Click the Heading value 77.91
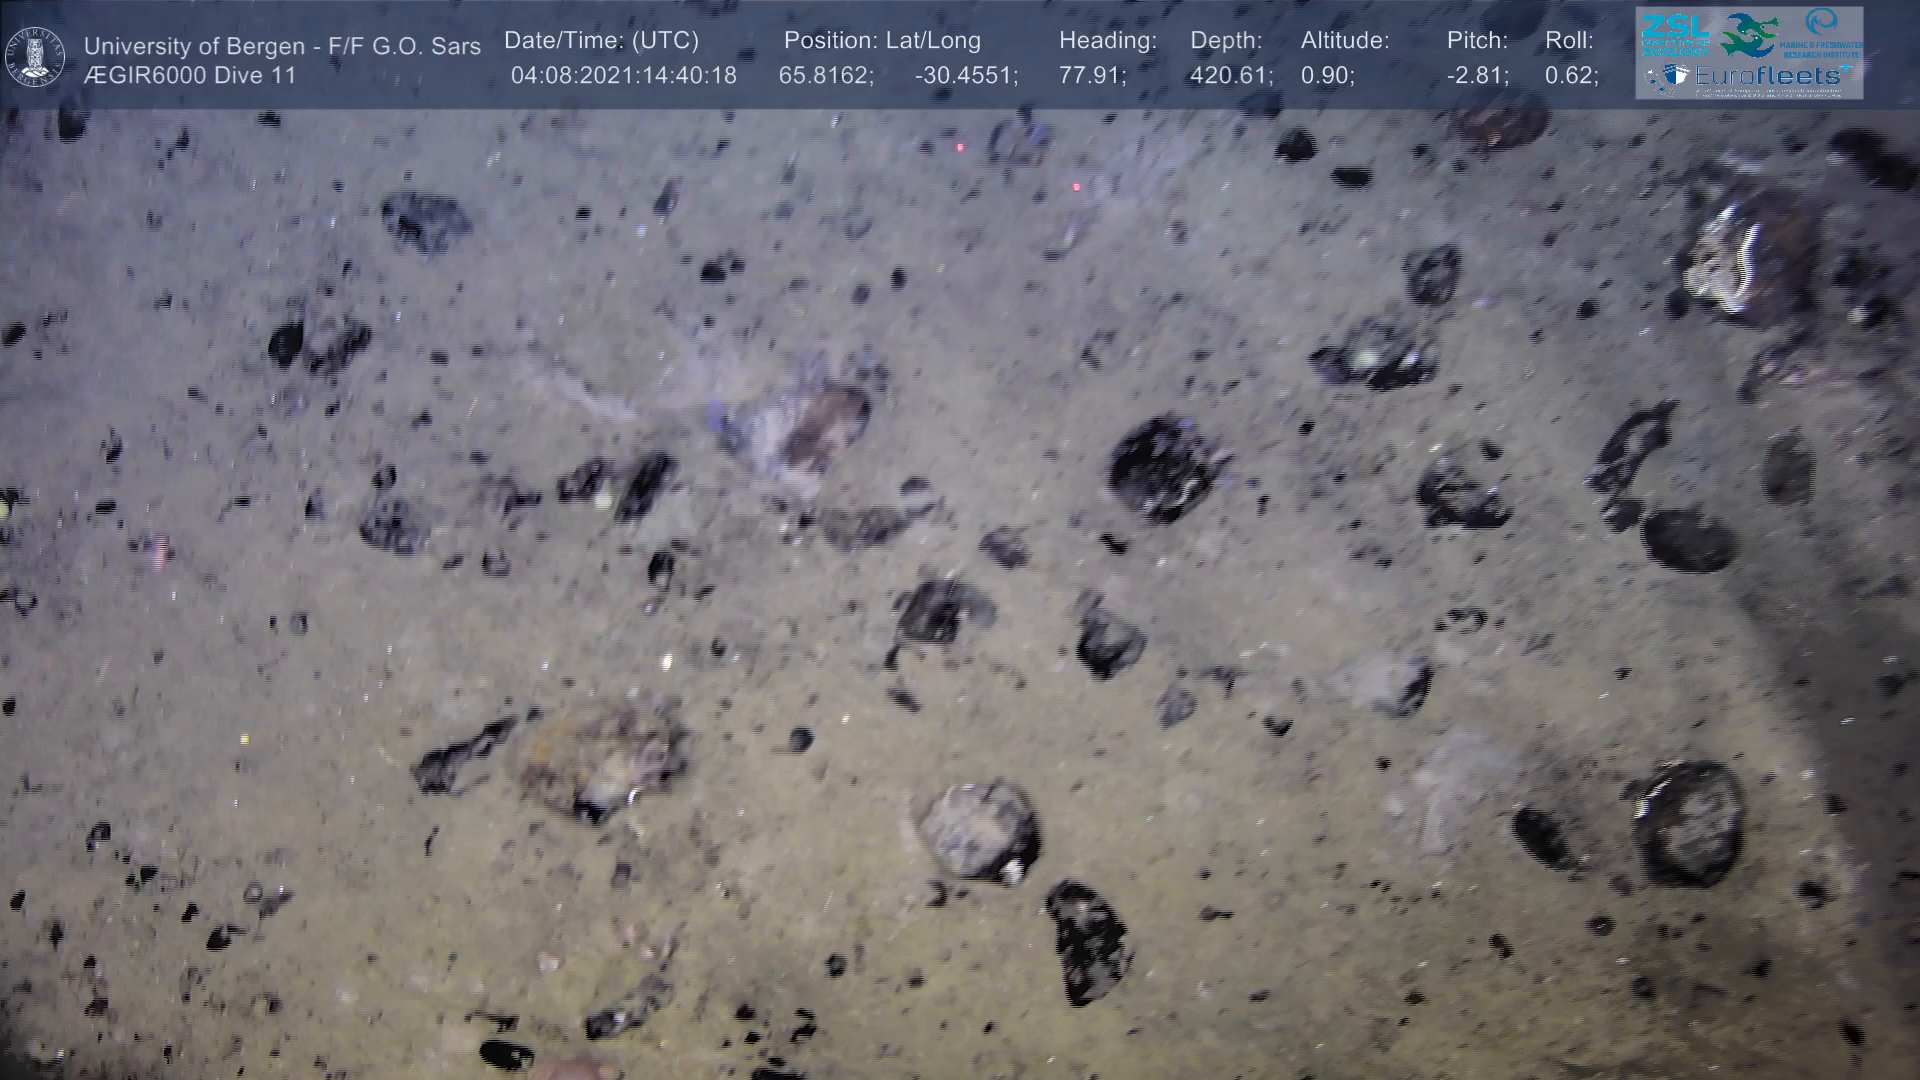Viewport: 1920px width, 1080px height. click(x=1092, y=76)
